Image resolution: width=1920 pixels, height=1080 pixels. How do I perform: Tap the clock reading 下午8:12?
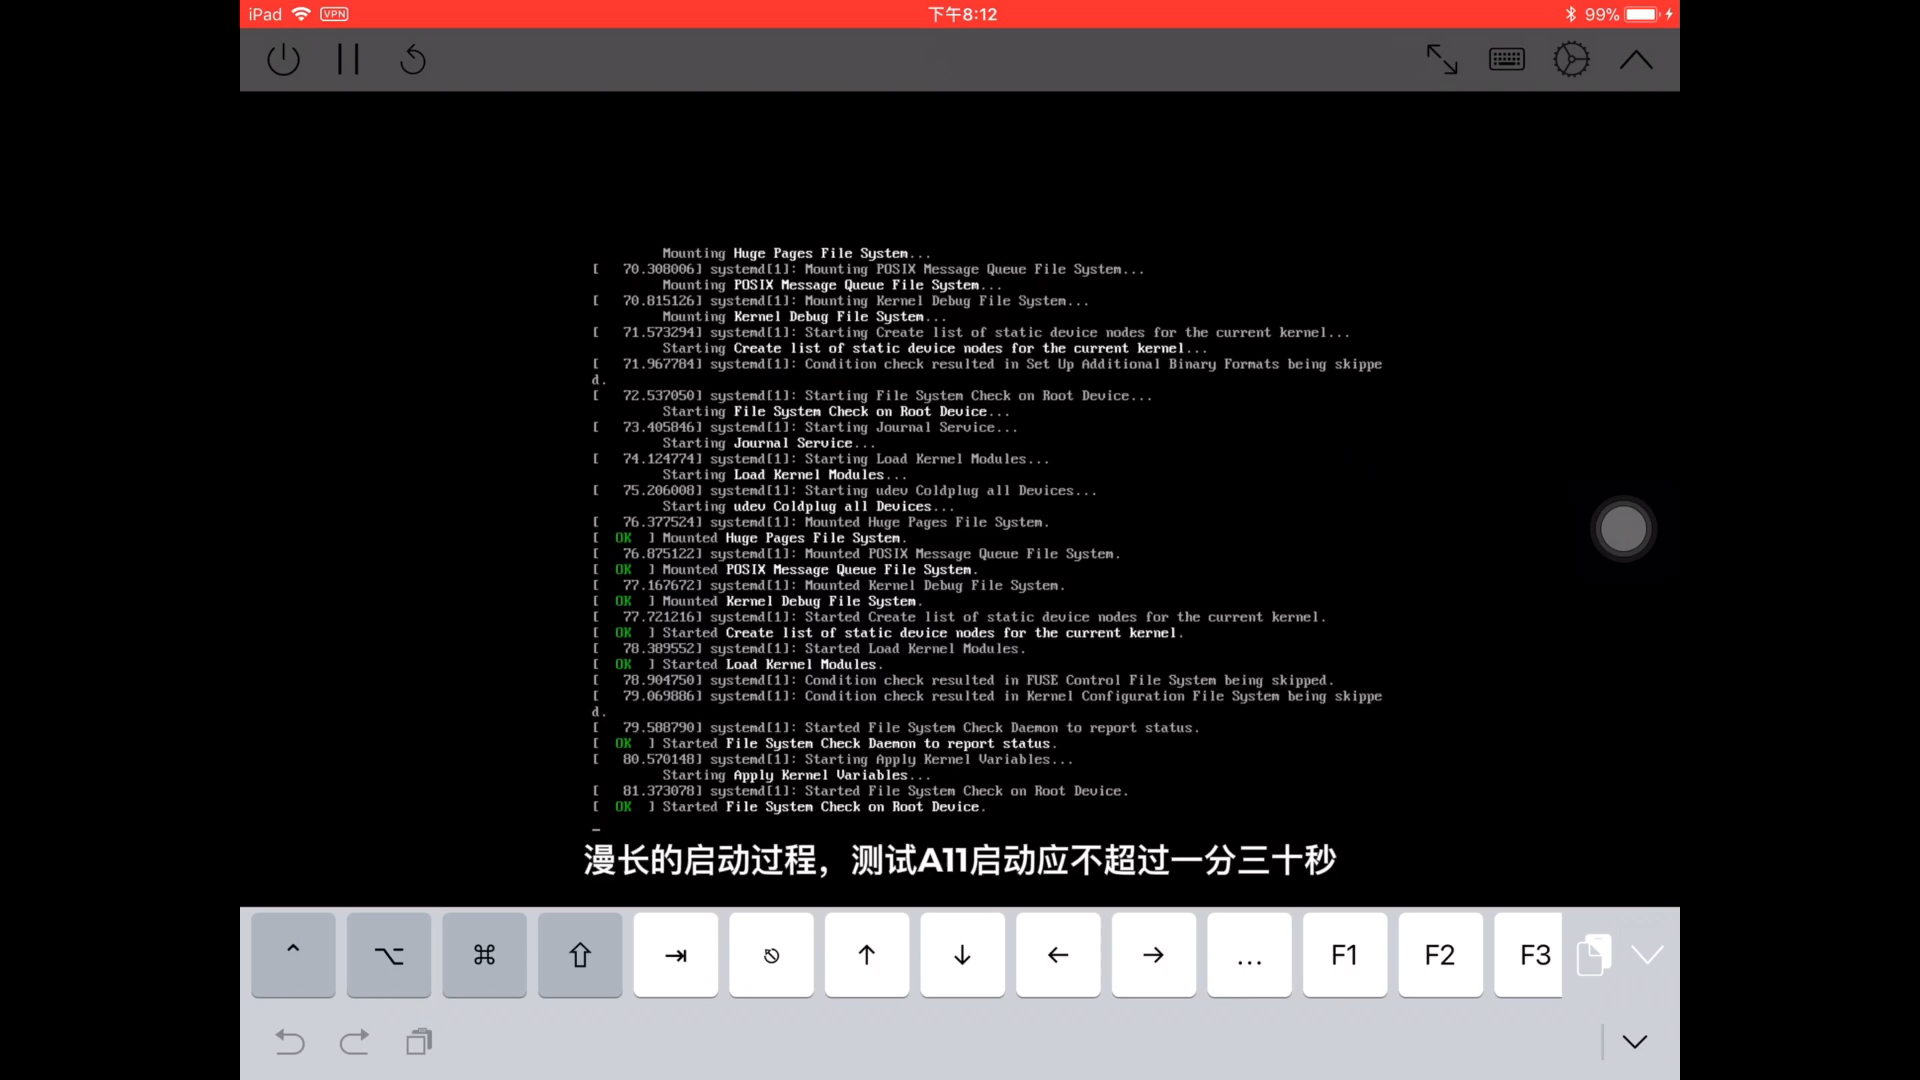pos(962,14)
